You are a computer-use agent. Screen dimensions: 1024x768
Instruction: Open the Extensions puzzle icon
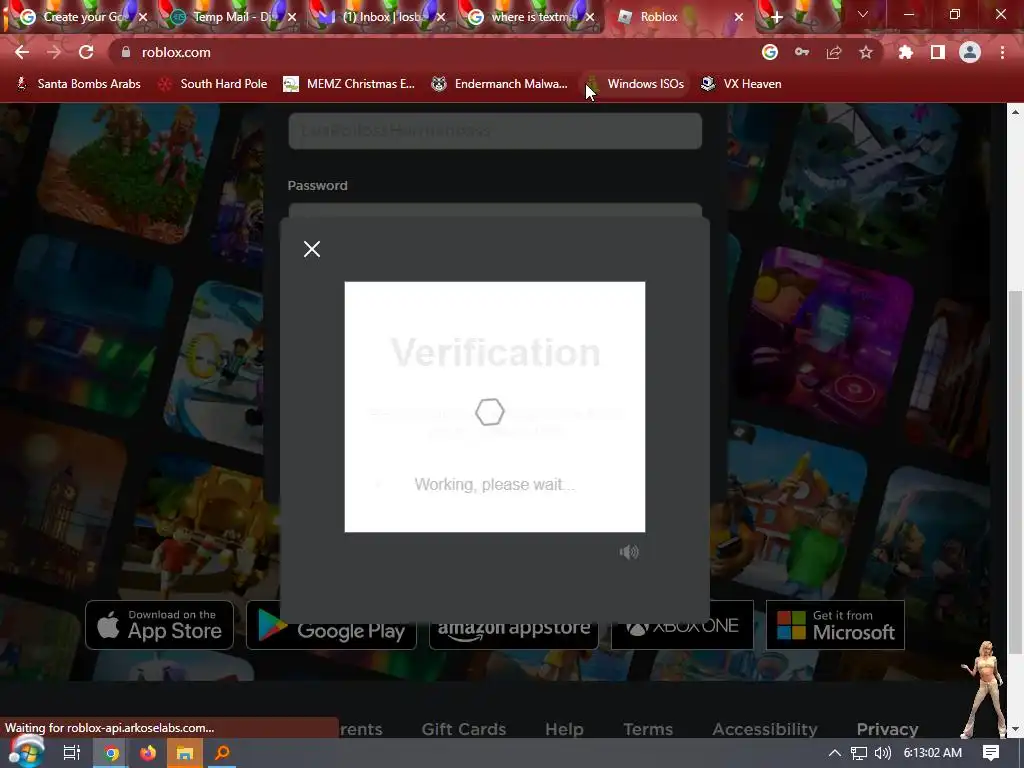coord(906,52)
